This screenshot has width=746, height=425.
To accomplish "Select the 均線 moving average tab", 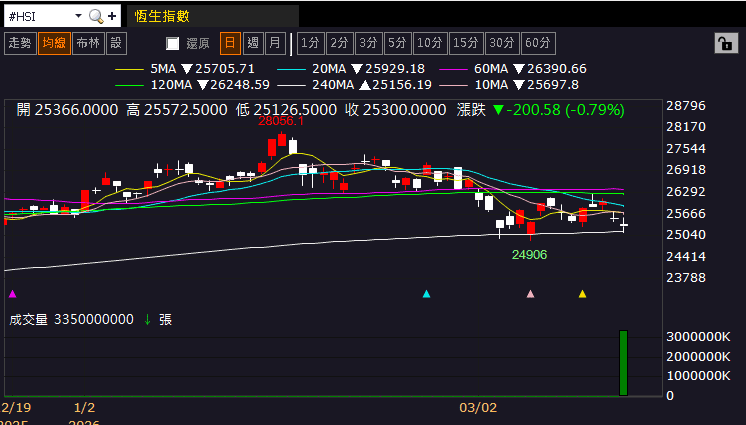I will [53, 43].
